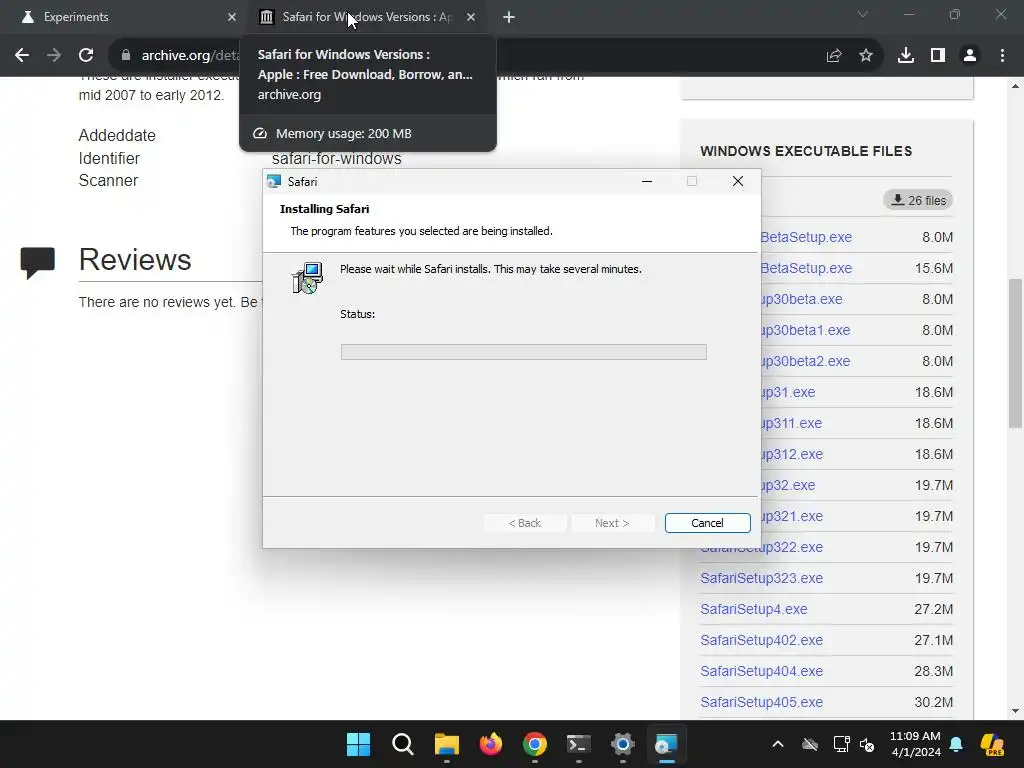Screen dimensions: 1024x768
Task: Open the Windows Start menu
Action: point(359,744)
